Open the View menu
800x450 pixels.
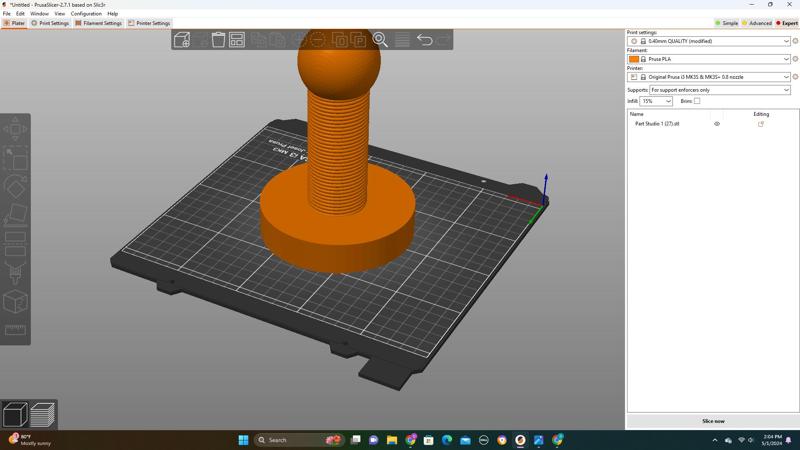tap(60, 14)
